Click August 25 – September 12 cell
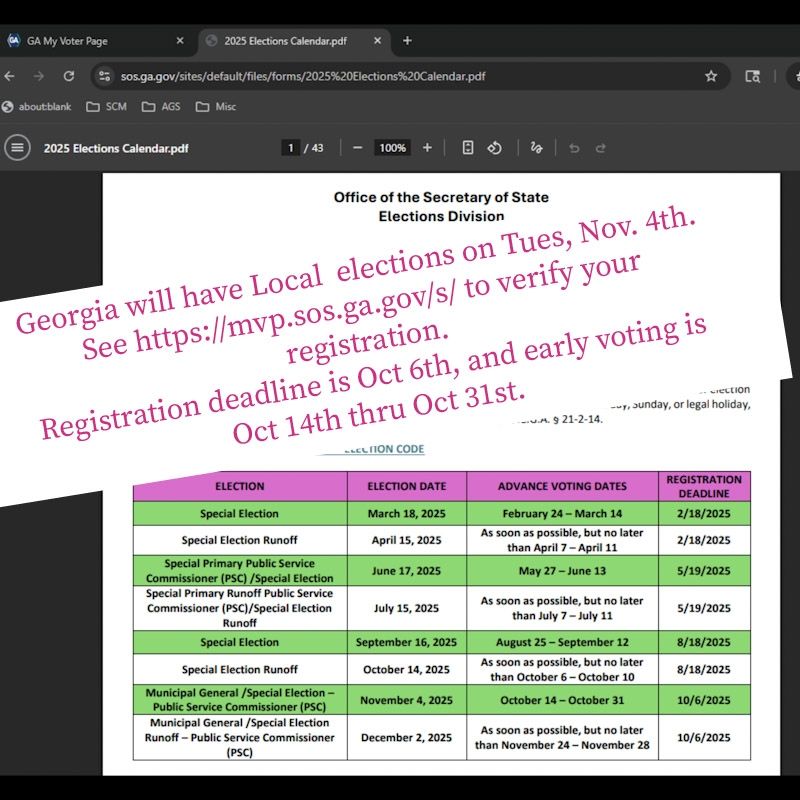 [562, 642]
